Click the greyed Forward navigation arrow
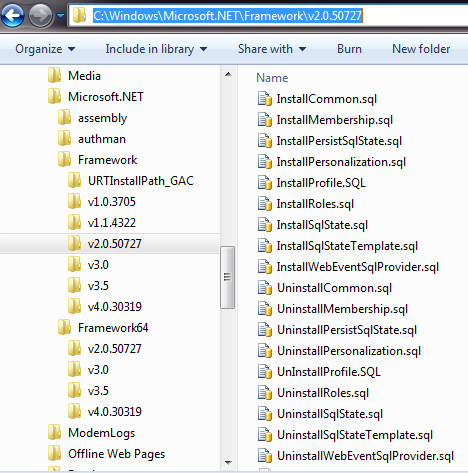Viewport: 468px width, 473px height. click(x=40, y=15)
